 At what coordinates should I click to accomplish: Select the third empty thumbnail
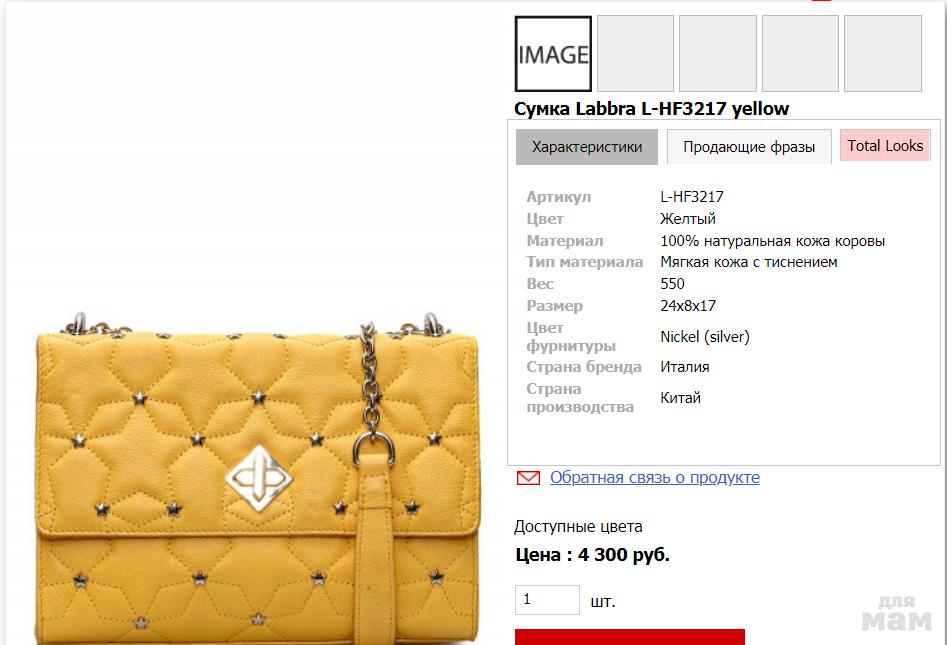(717, 54)
